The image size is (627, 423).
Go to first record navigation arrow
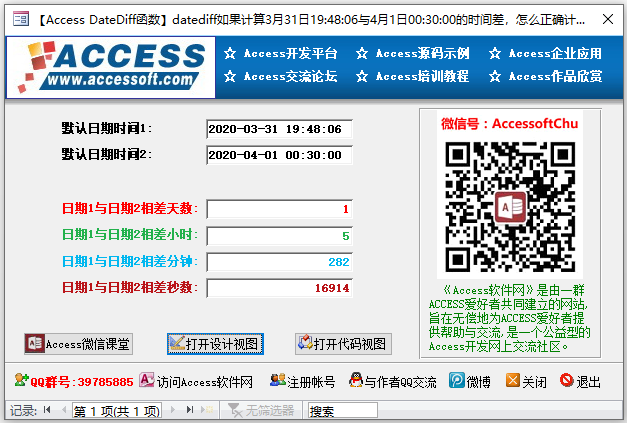tap(47, 410)
